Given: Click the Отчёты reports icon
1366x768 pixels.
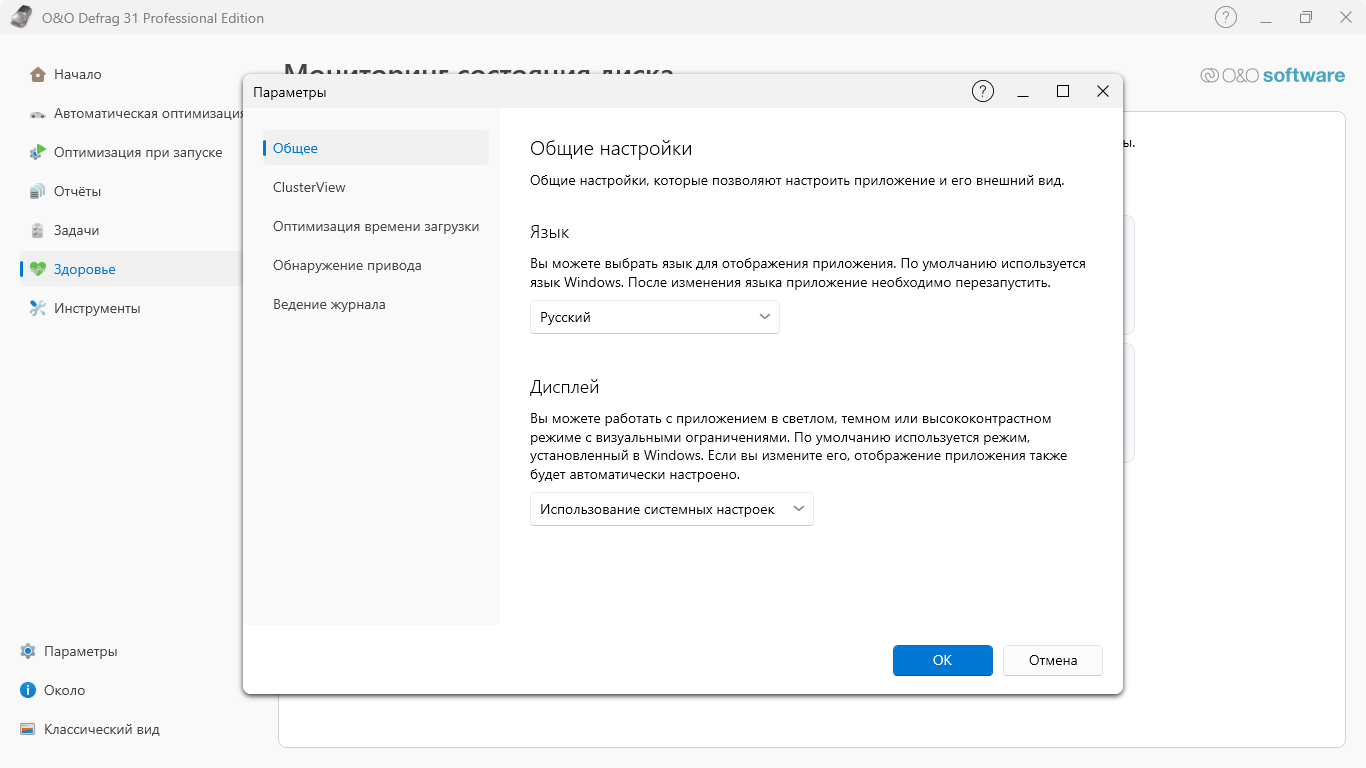Looking at the screenshot, I should point(38,191).
